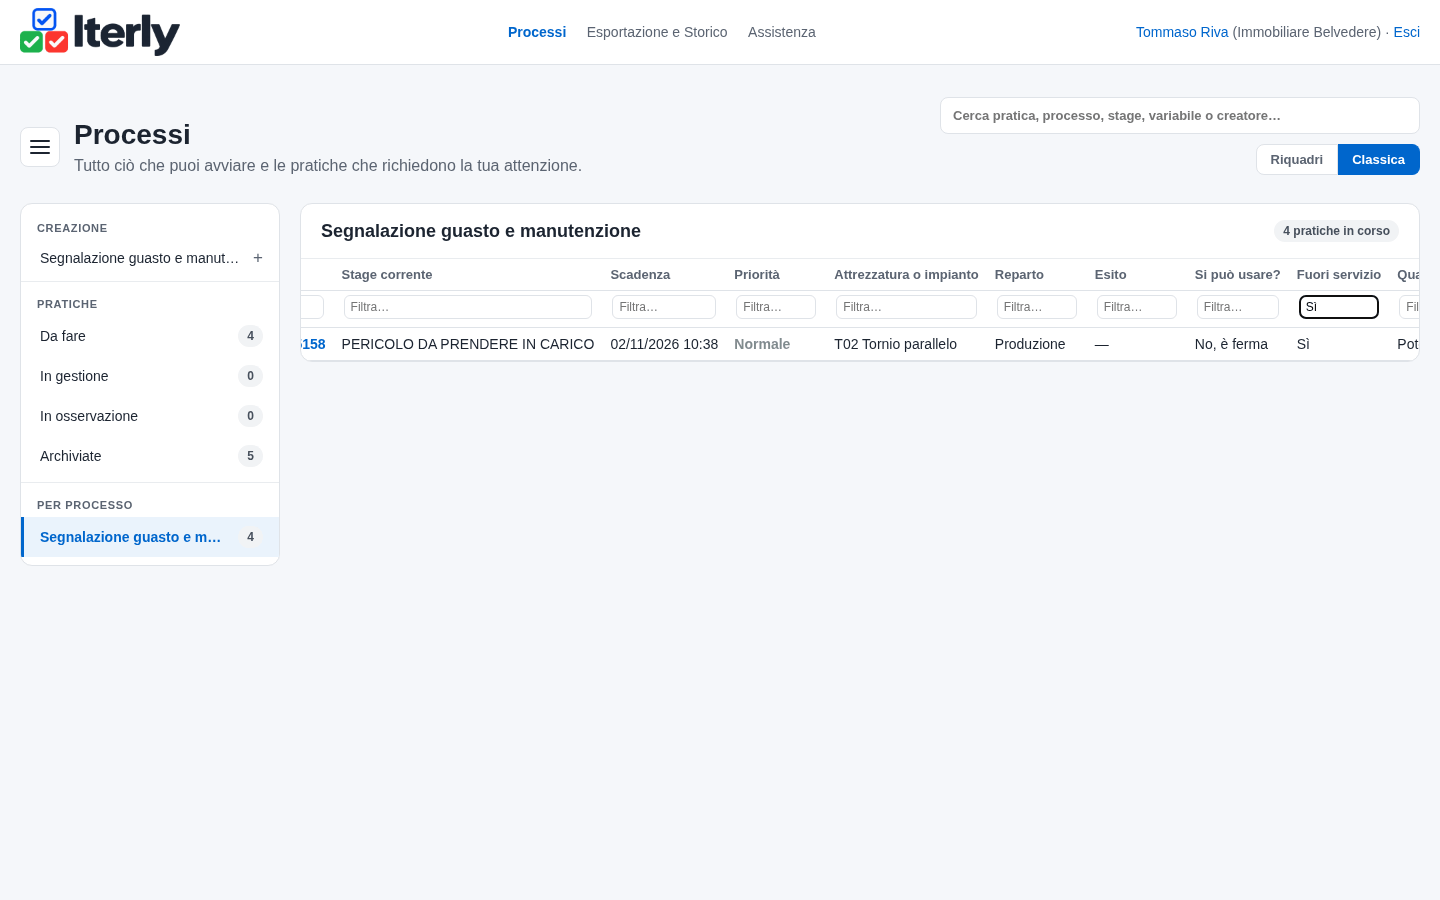Click the Esci logout link
1440x900 pixels.
[1407, 32]
